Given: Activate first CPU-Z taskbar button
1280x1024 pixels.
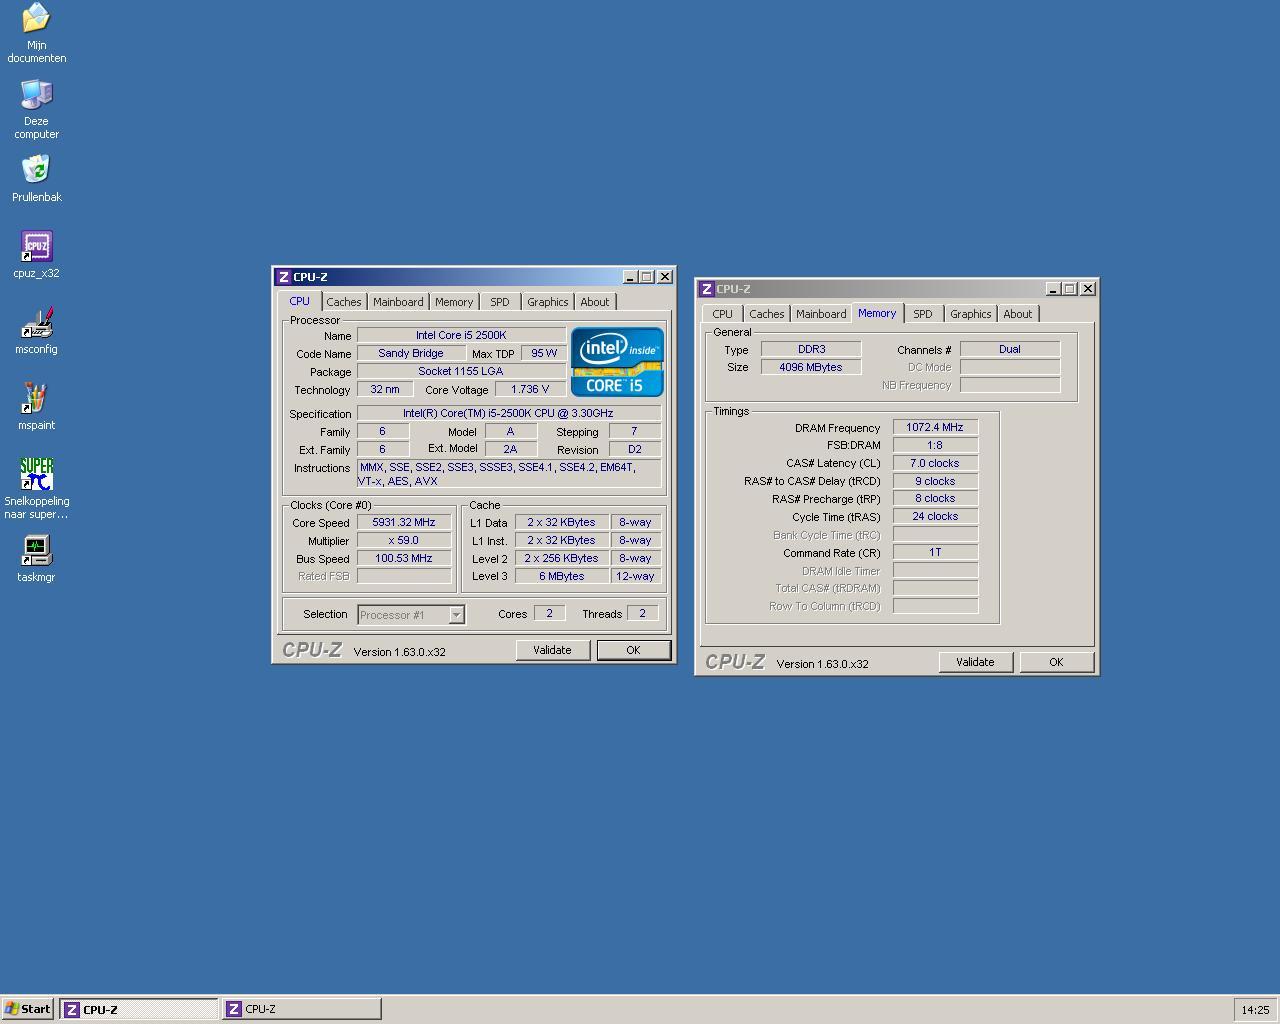Looking at the screenshot, I should pyautogui.click(x=139, y=1009).
